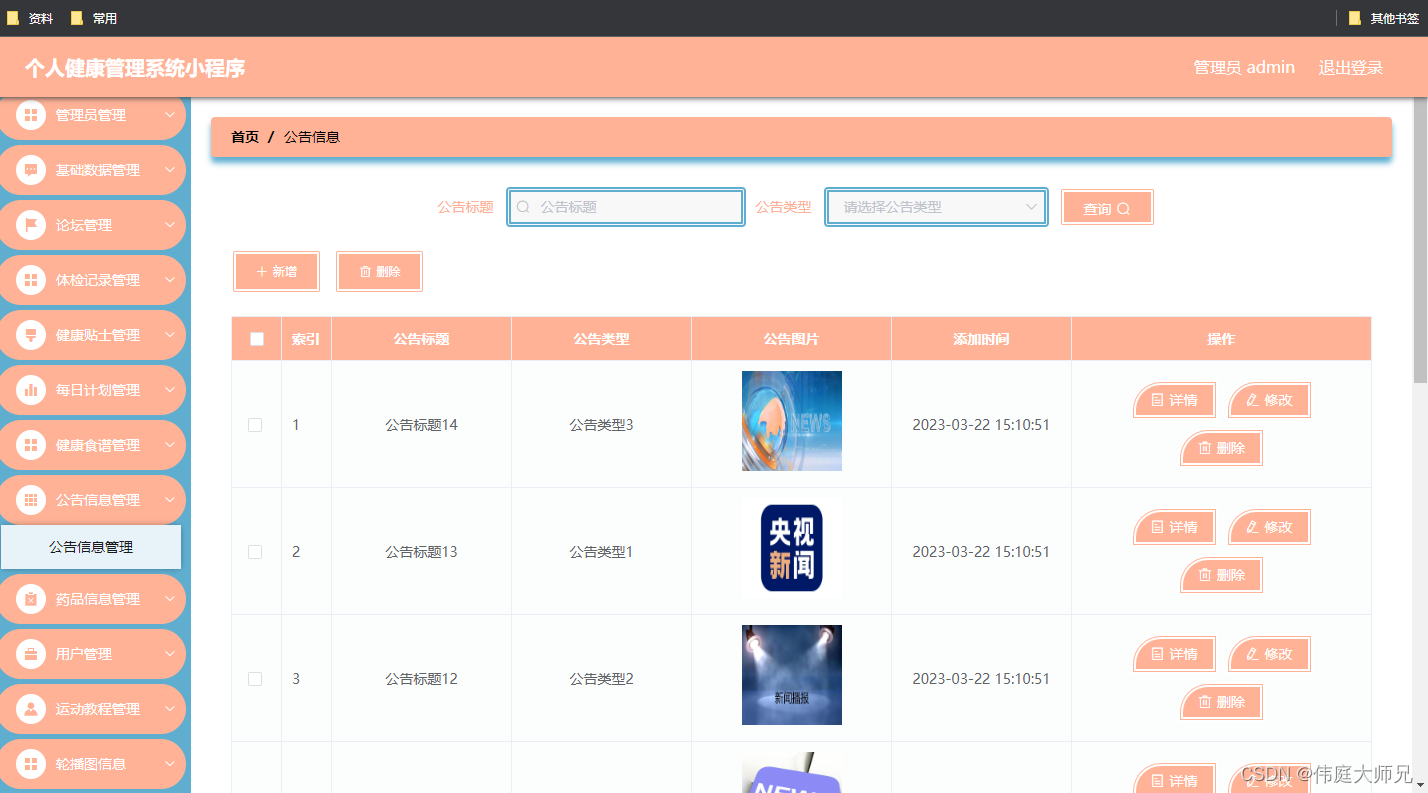The height and width of the screenshot is (793, 1428).
Task: Select the 每日计划管理 chart icon
Action: (x=30, y=390)
